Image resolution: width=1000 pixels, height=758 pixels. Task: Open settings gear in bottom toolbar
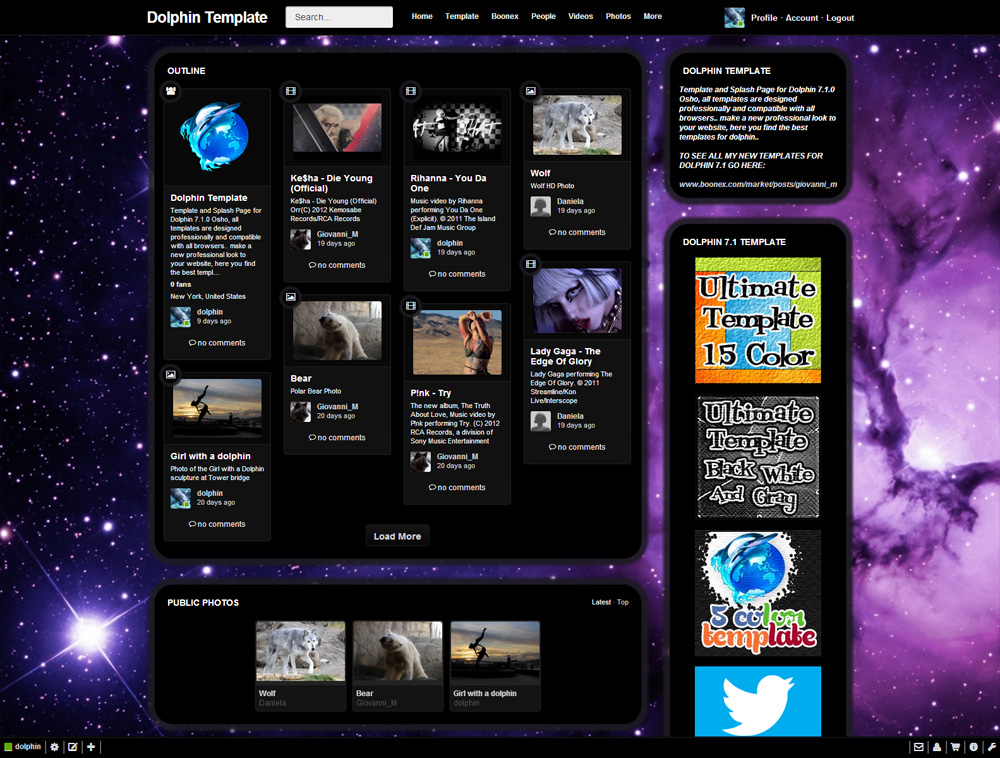pos(54,747)
